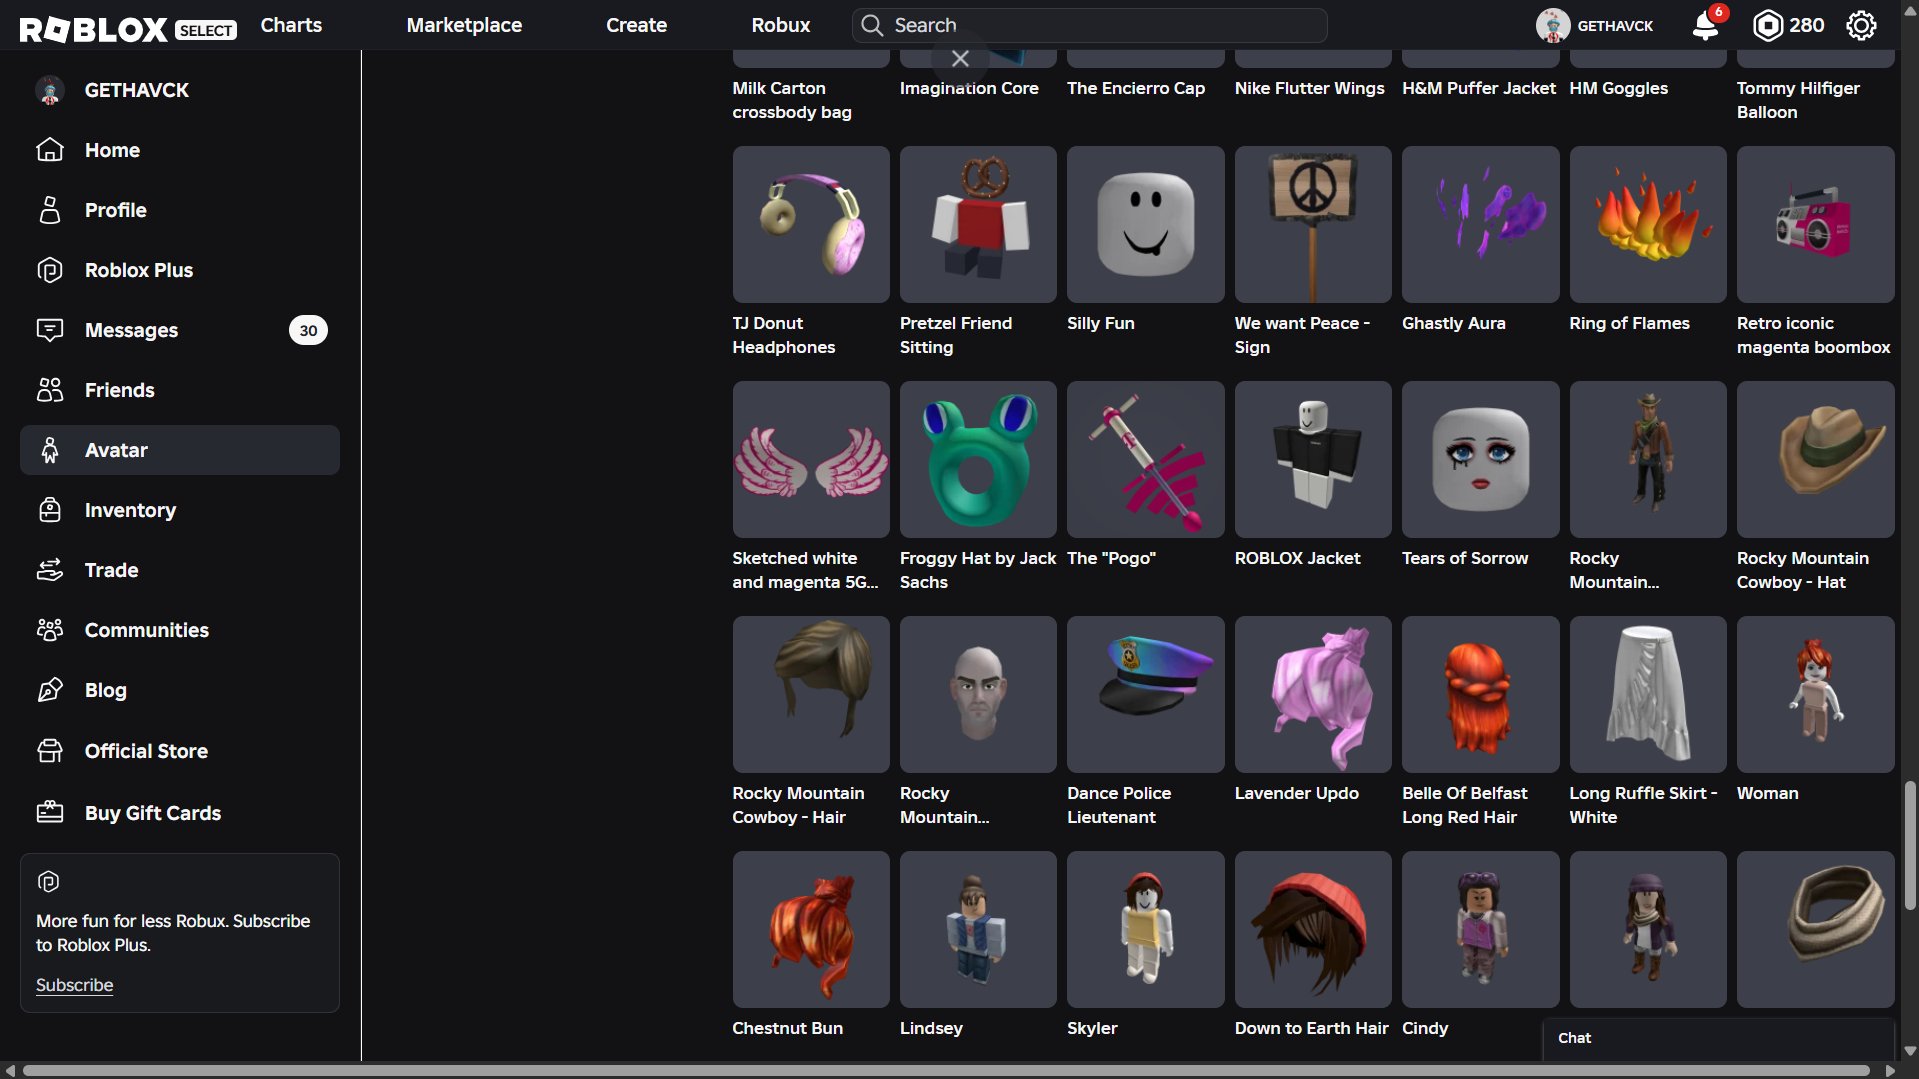Click the GETHAVCK avatar in top bar
The width and height of the screenshot is (1919, 1079).
click(1553, 25)
